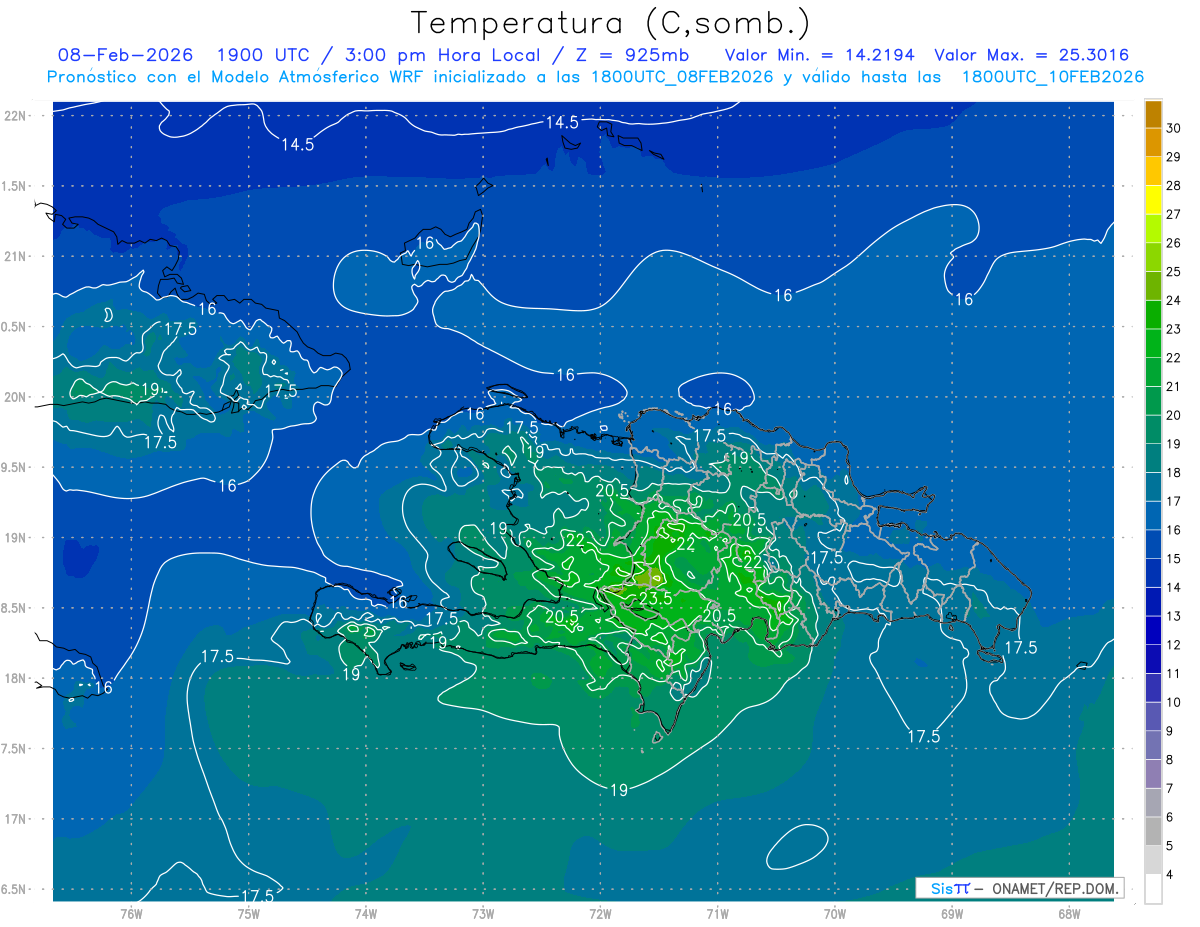This screenshot has width=1200, height=927.
Task: Choose the color band between 17 and 18
Action: click(x=1153, y=487)
